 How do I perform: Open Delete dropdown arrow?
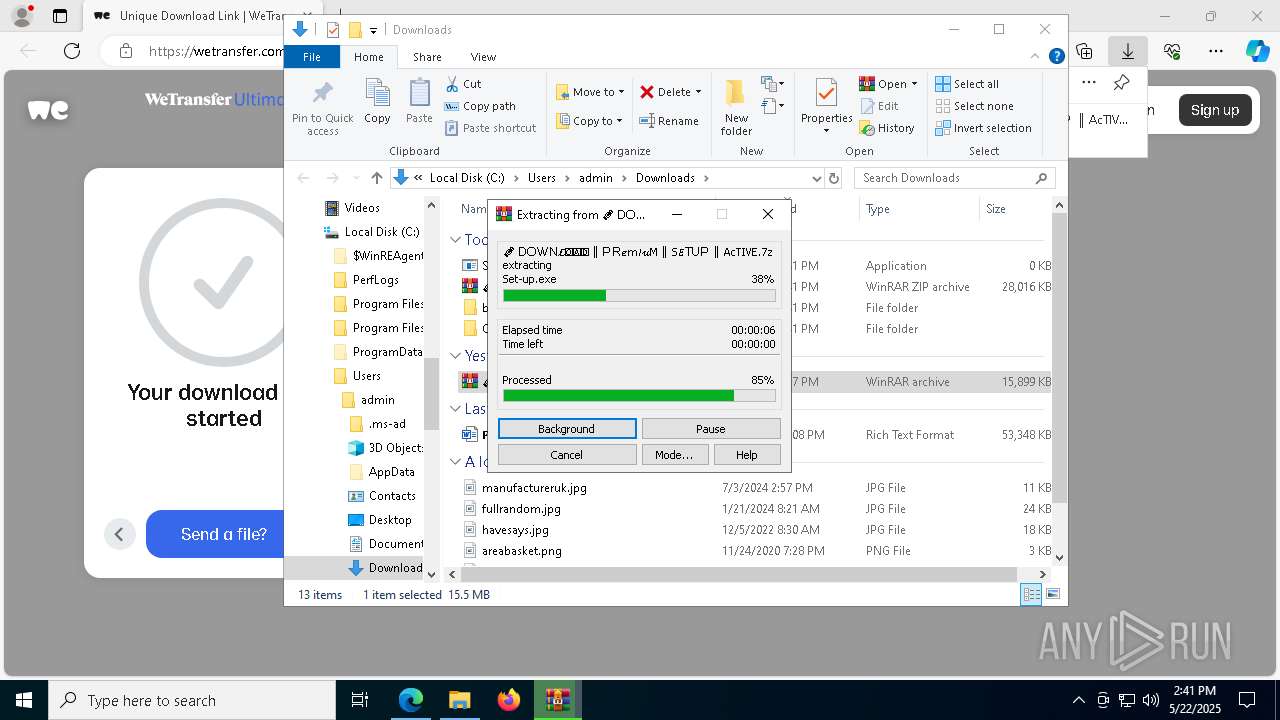[x=698, y=92]
